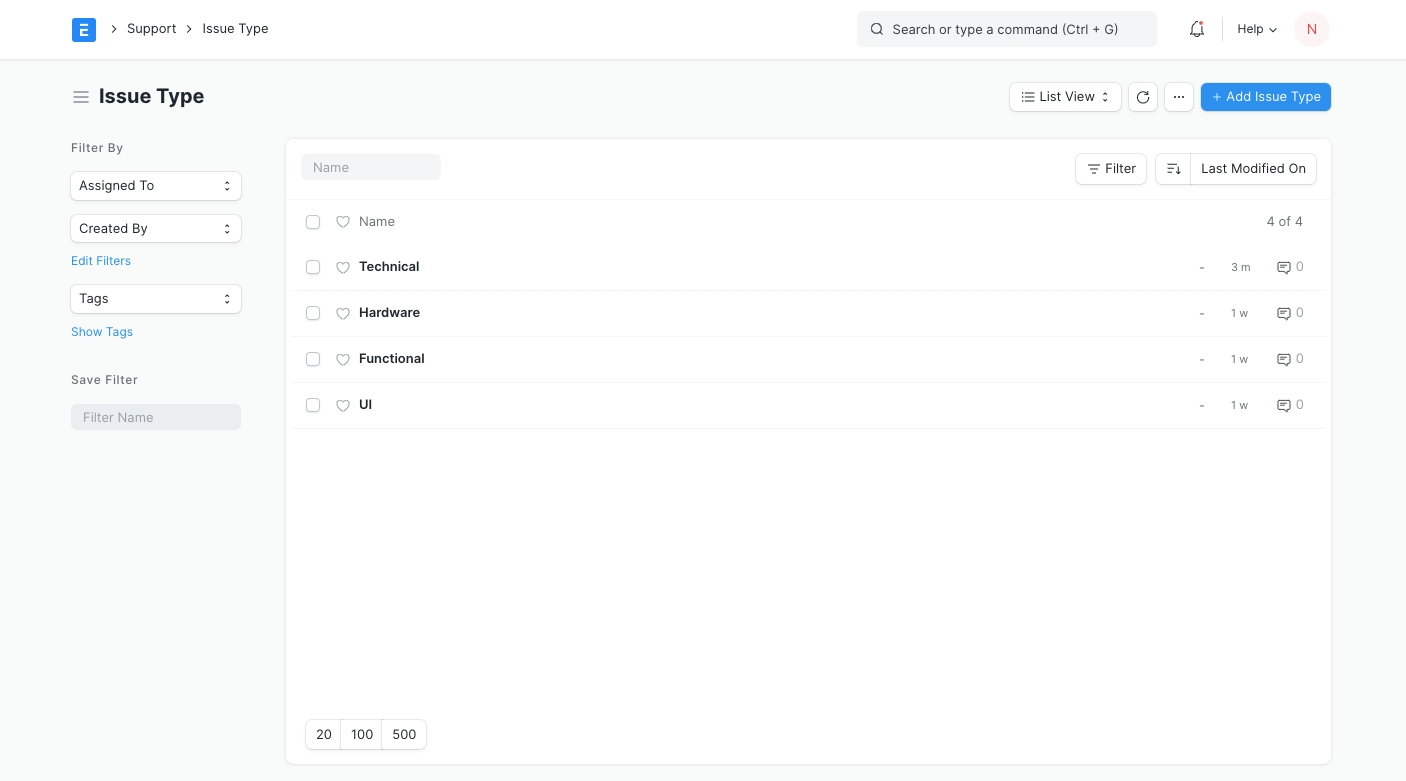Open the Help menu
This screenshot has height=781, width=1406.
(1257, 30)
